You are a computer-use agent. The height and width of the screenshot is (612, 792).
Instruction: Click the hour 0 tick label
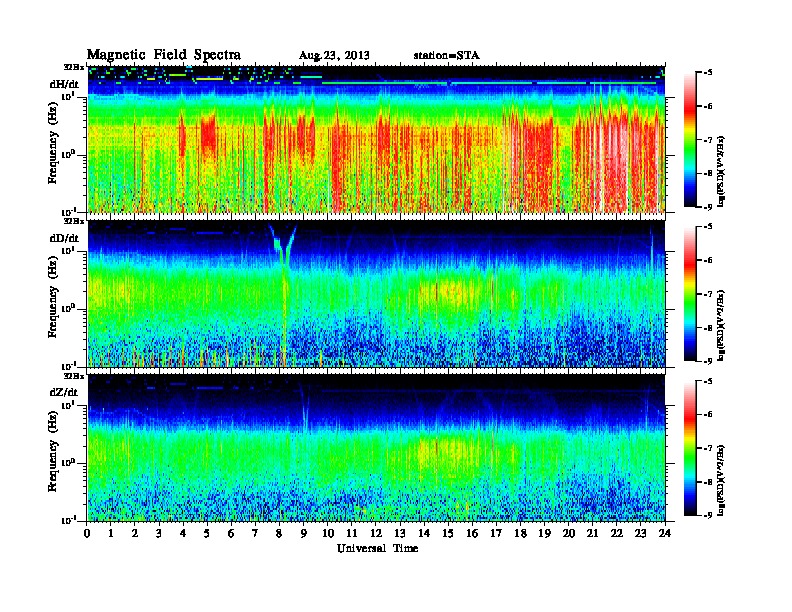[87, 533]
